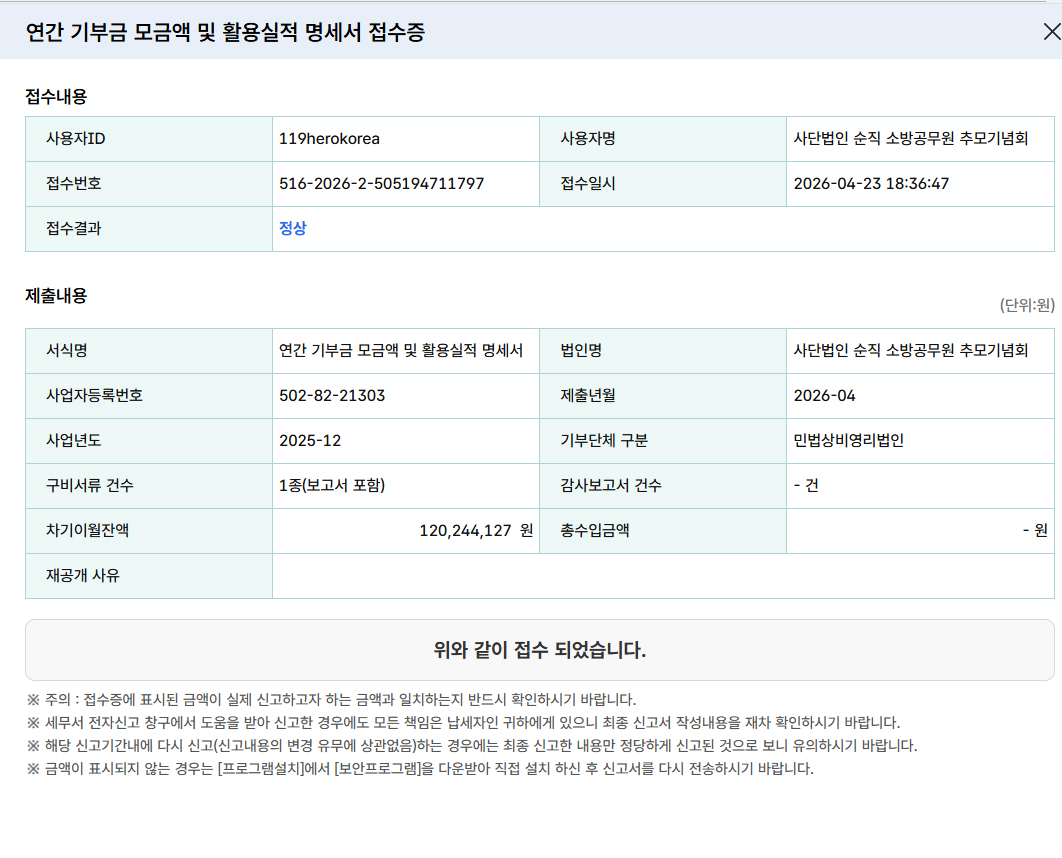Click the 민법상비영리법인 classification value
This screenshot has height=858, width=1062.
click(x=848, y=440)
